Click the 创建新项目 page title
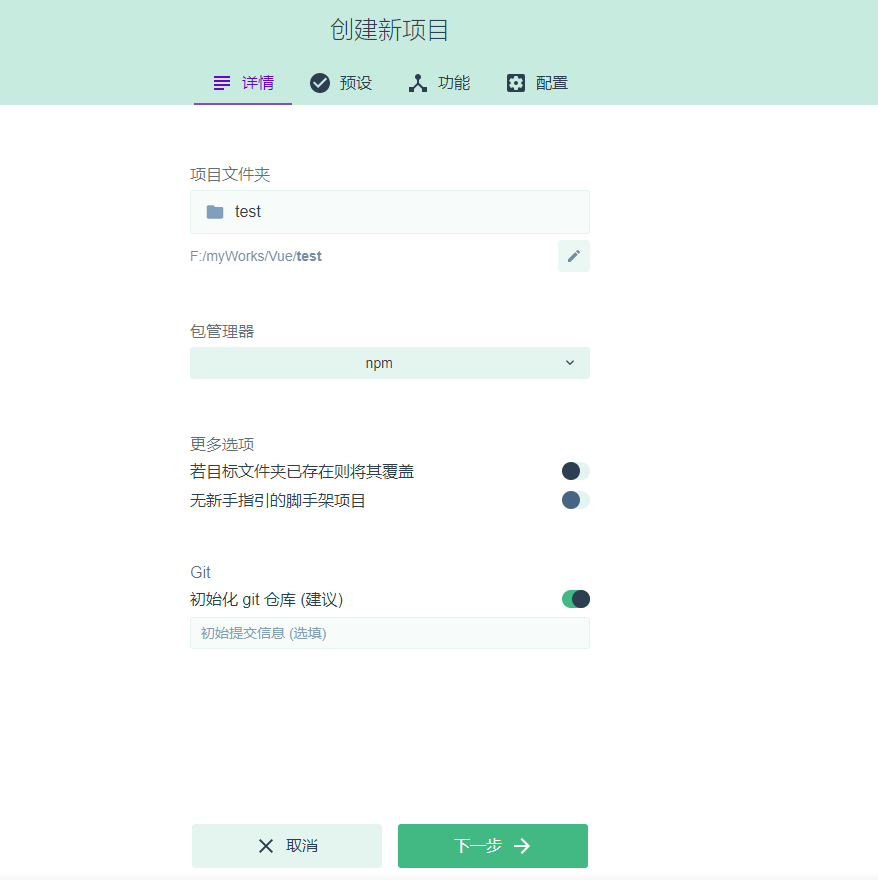 click(390, 30)
